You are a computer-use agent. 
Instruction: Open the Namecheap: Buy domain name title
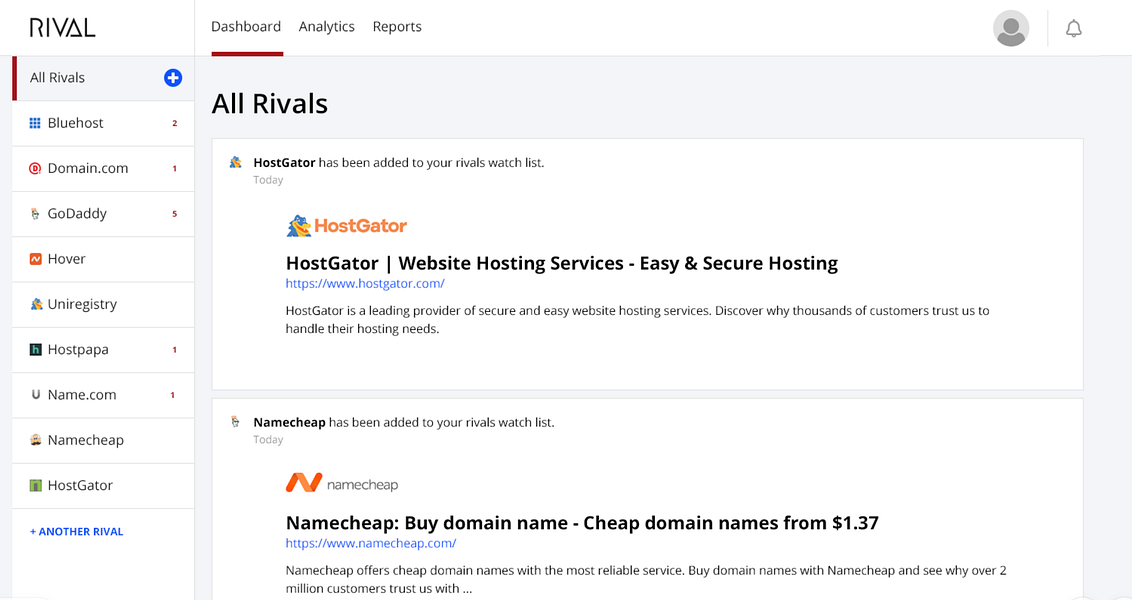coord(582,523)
